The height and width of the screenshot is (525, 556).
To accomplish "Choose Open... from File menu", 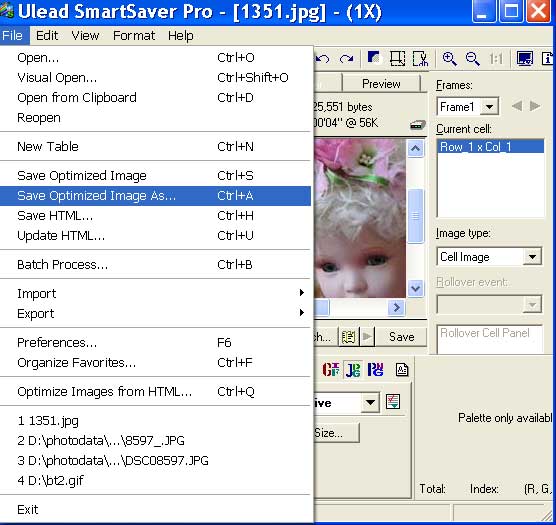I will [x=155, y=57].
